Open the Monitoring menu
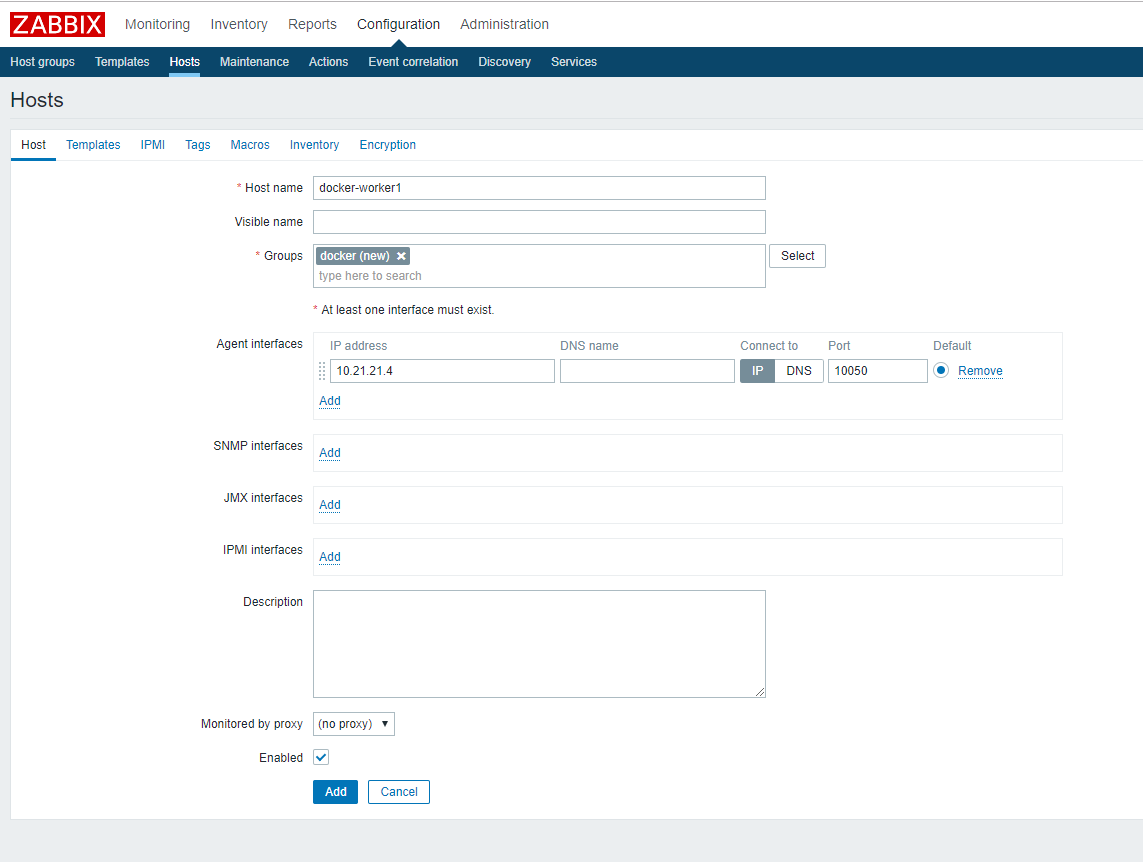 (x=157, y=24)
